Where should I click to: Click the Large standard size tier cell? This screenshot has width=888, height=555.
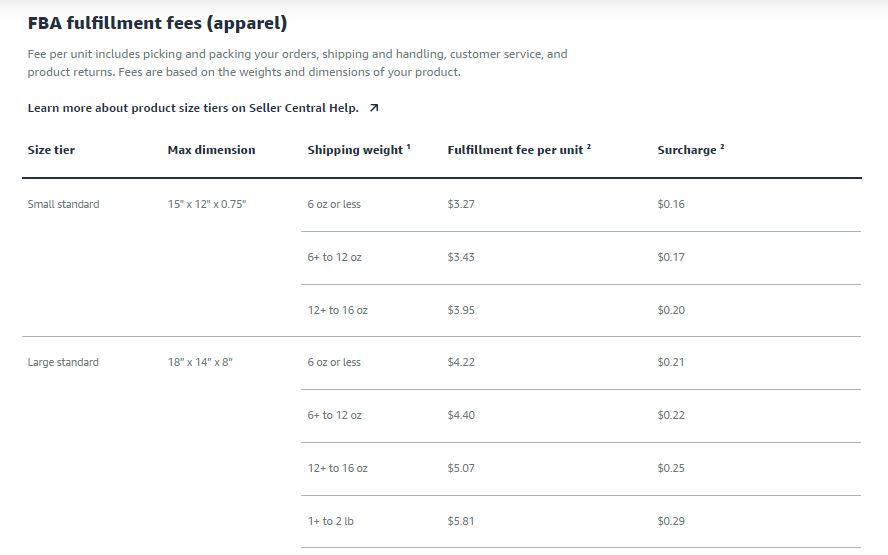[x=63, y=362]
